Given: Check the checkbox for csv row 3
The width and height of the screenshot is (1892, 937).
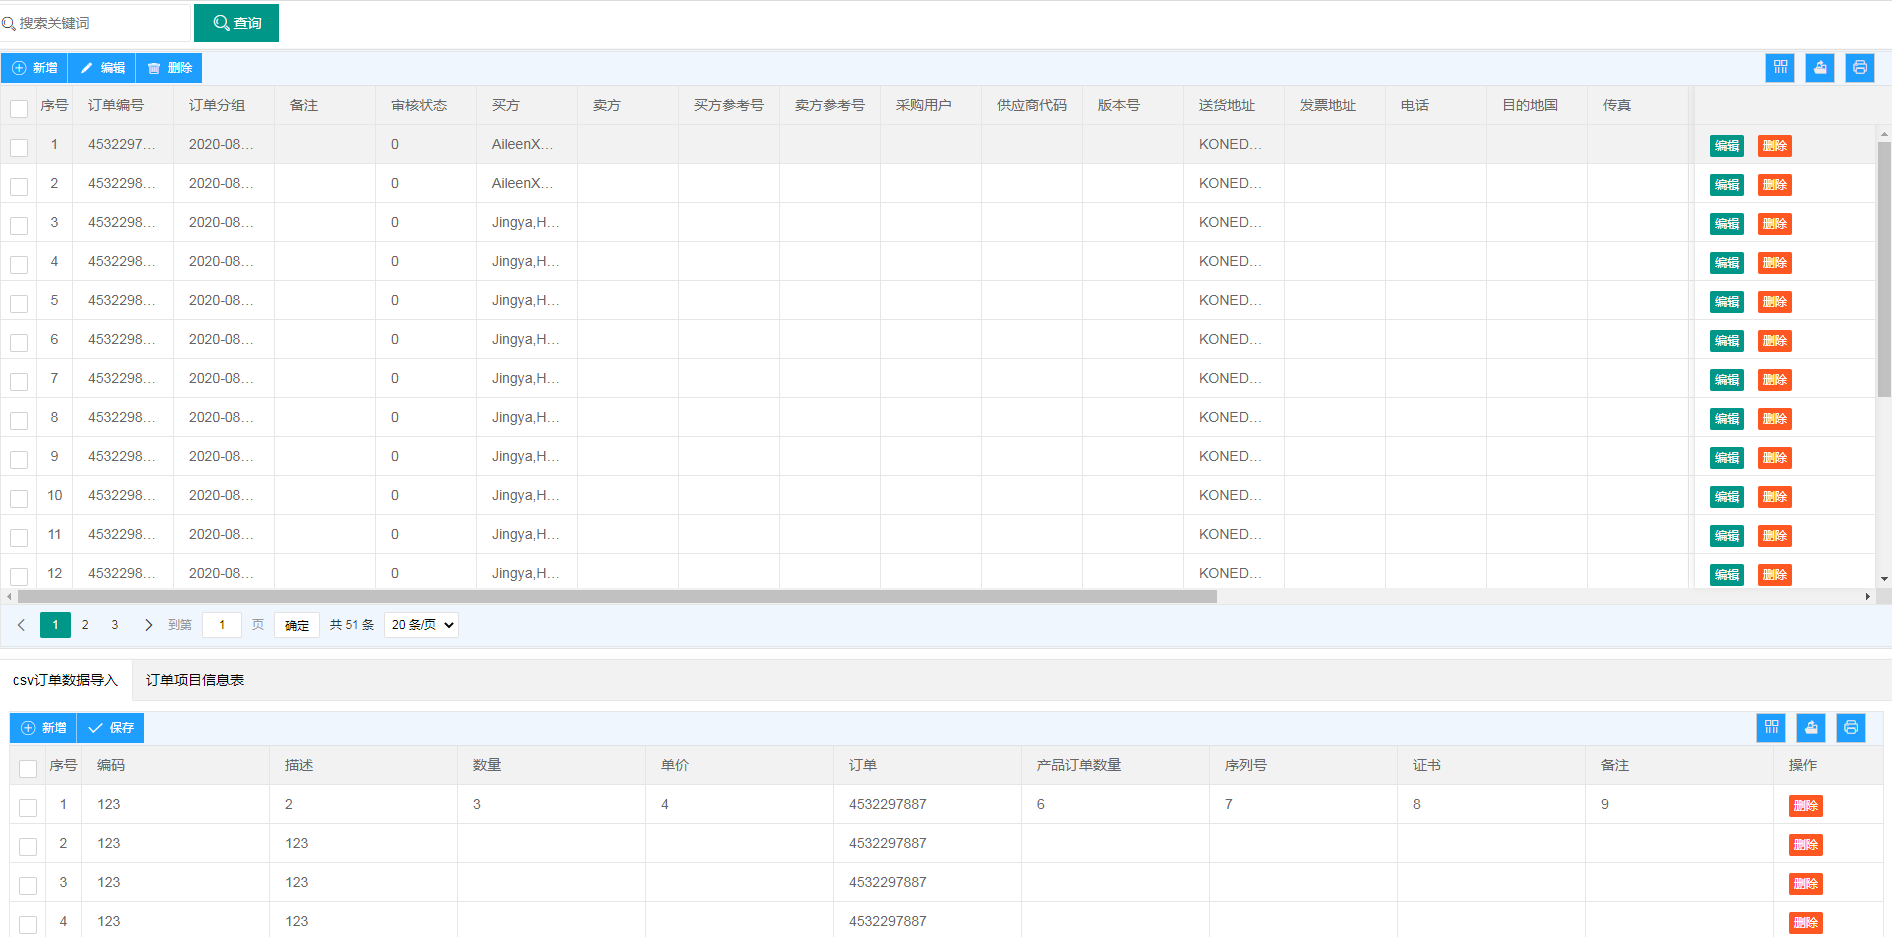Looking at the screenshot, I should coord(28,885).
